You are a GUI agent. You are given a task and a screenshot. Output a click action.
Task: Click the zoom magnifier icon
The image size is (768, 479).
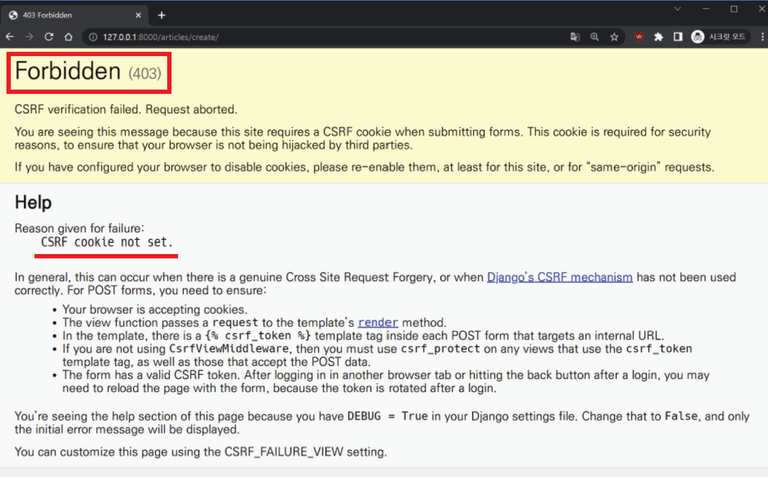click(x=595, y=37)
